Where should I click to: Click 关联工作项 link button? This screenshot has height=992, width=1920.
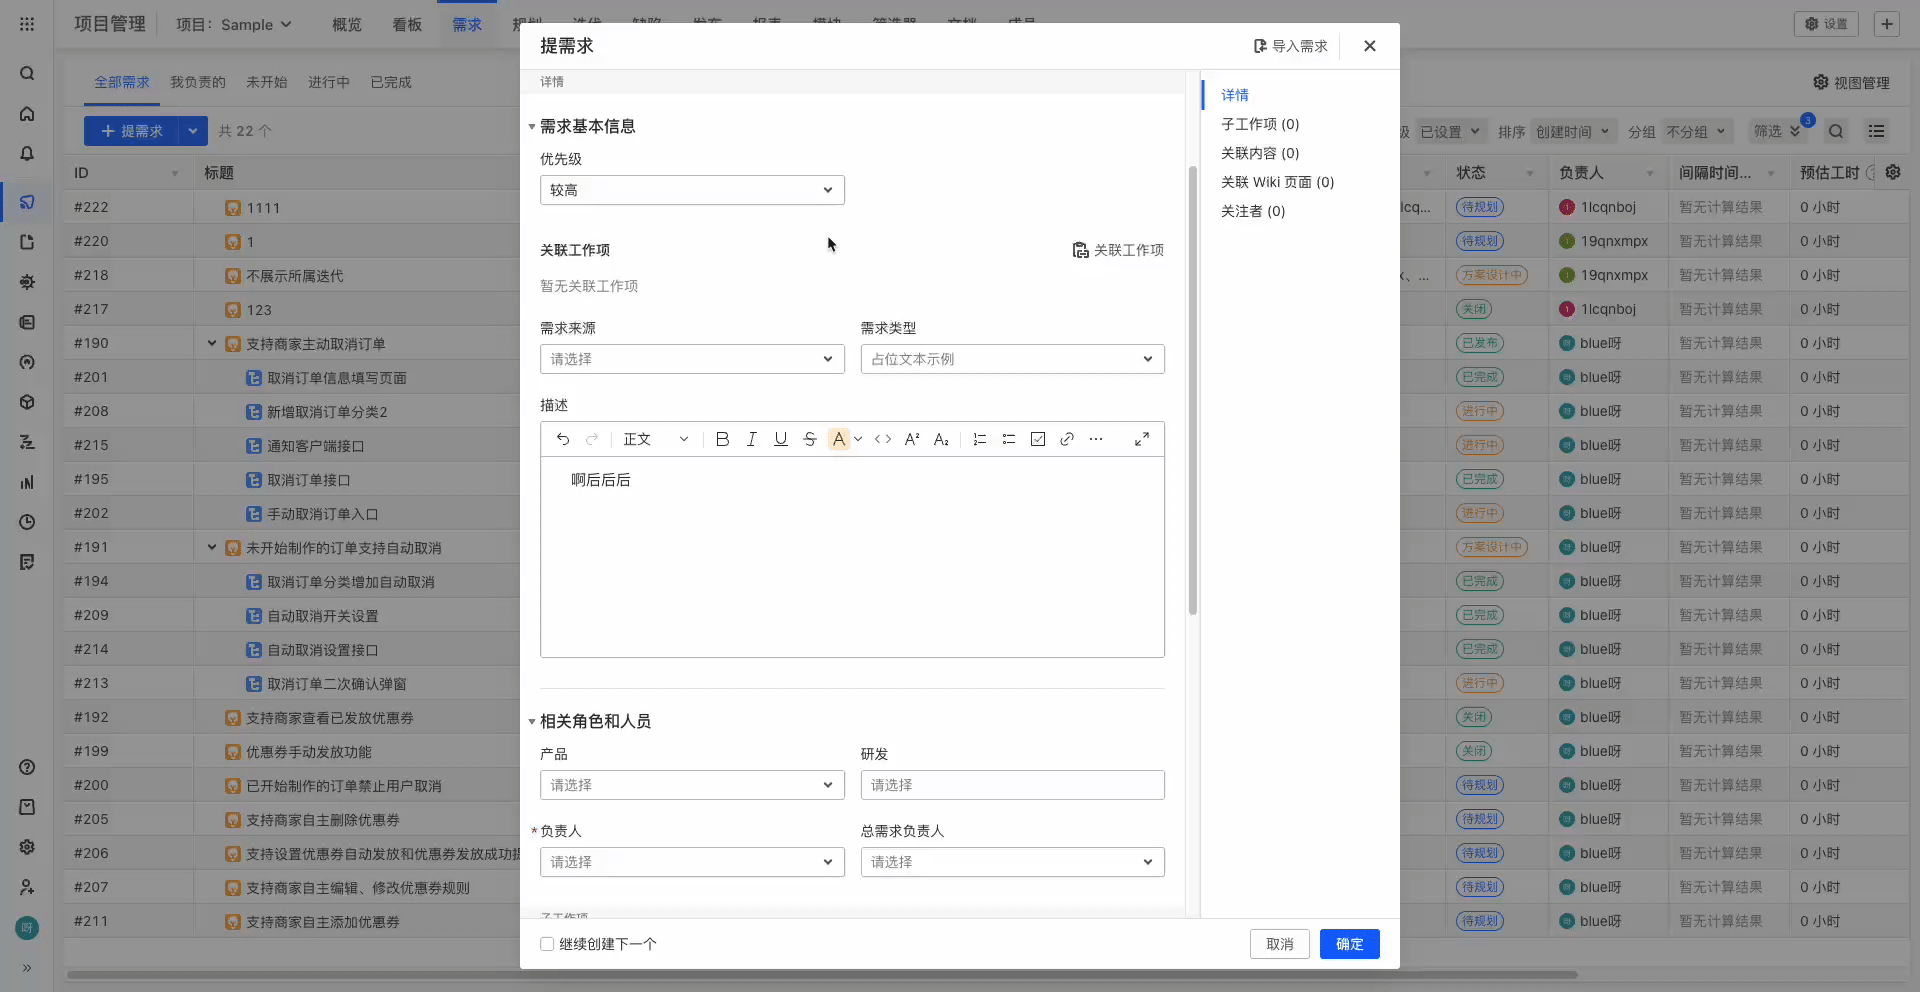tap(1118, 250)
